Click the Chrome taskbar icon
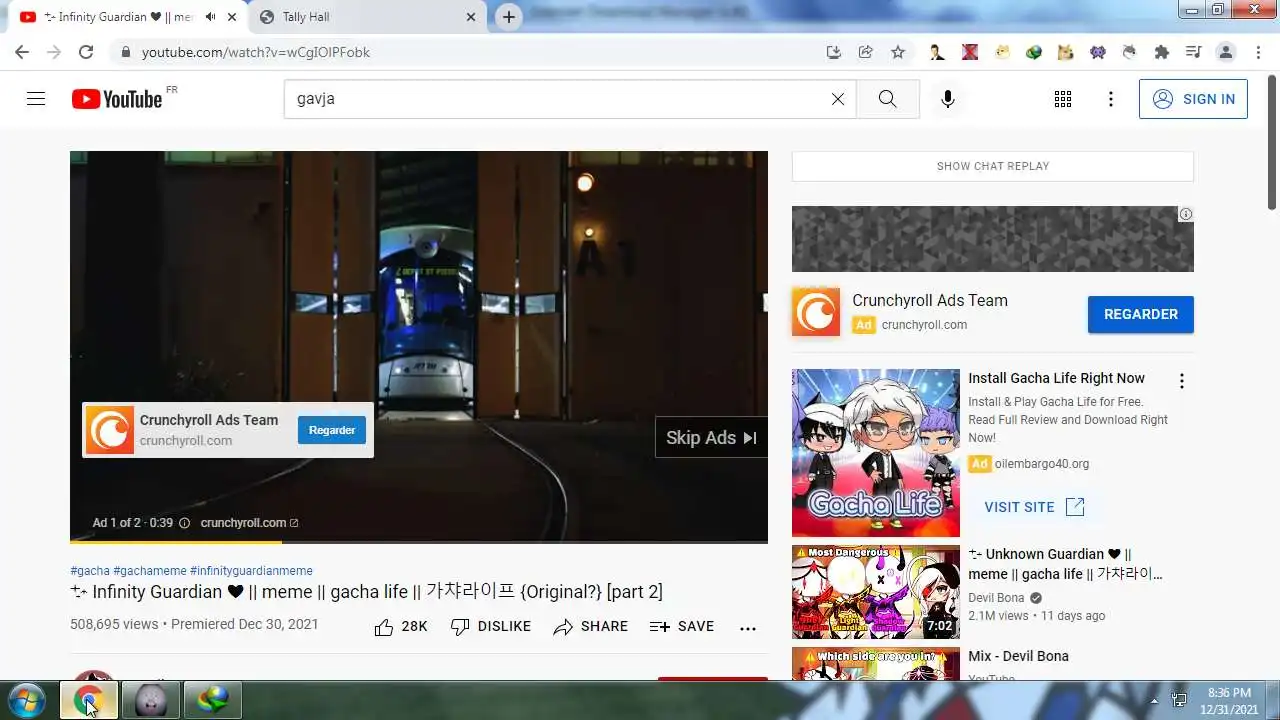This screenshot has height=720, width=1280. pyautogui.click(x=89, y=700)
